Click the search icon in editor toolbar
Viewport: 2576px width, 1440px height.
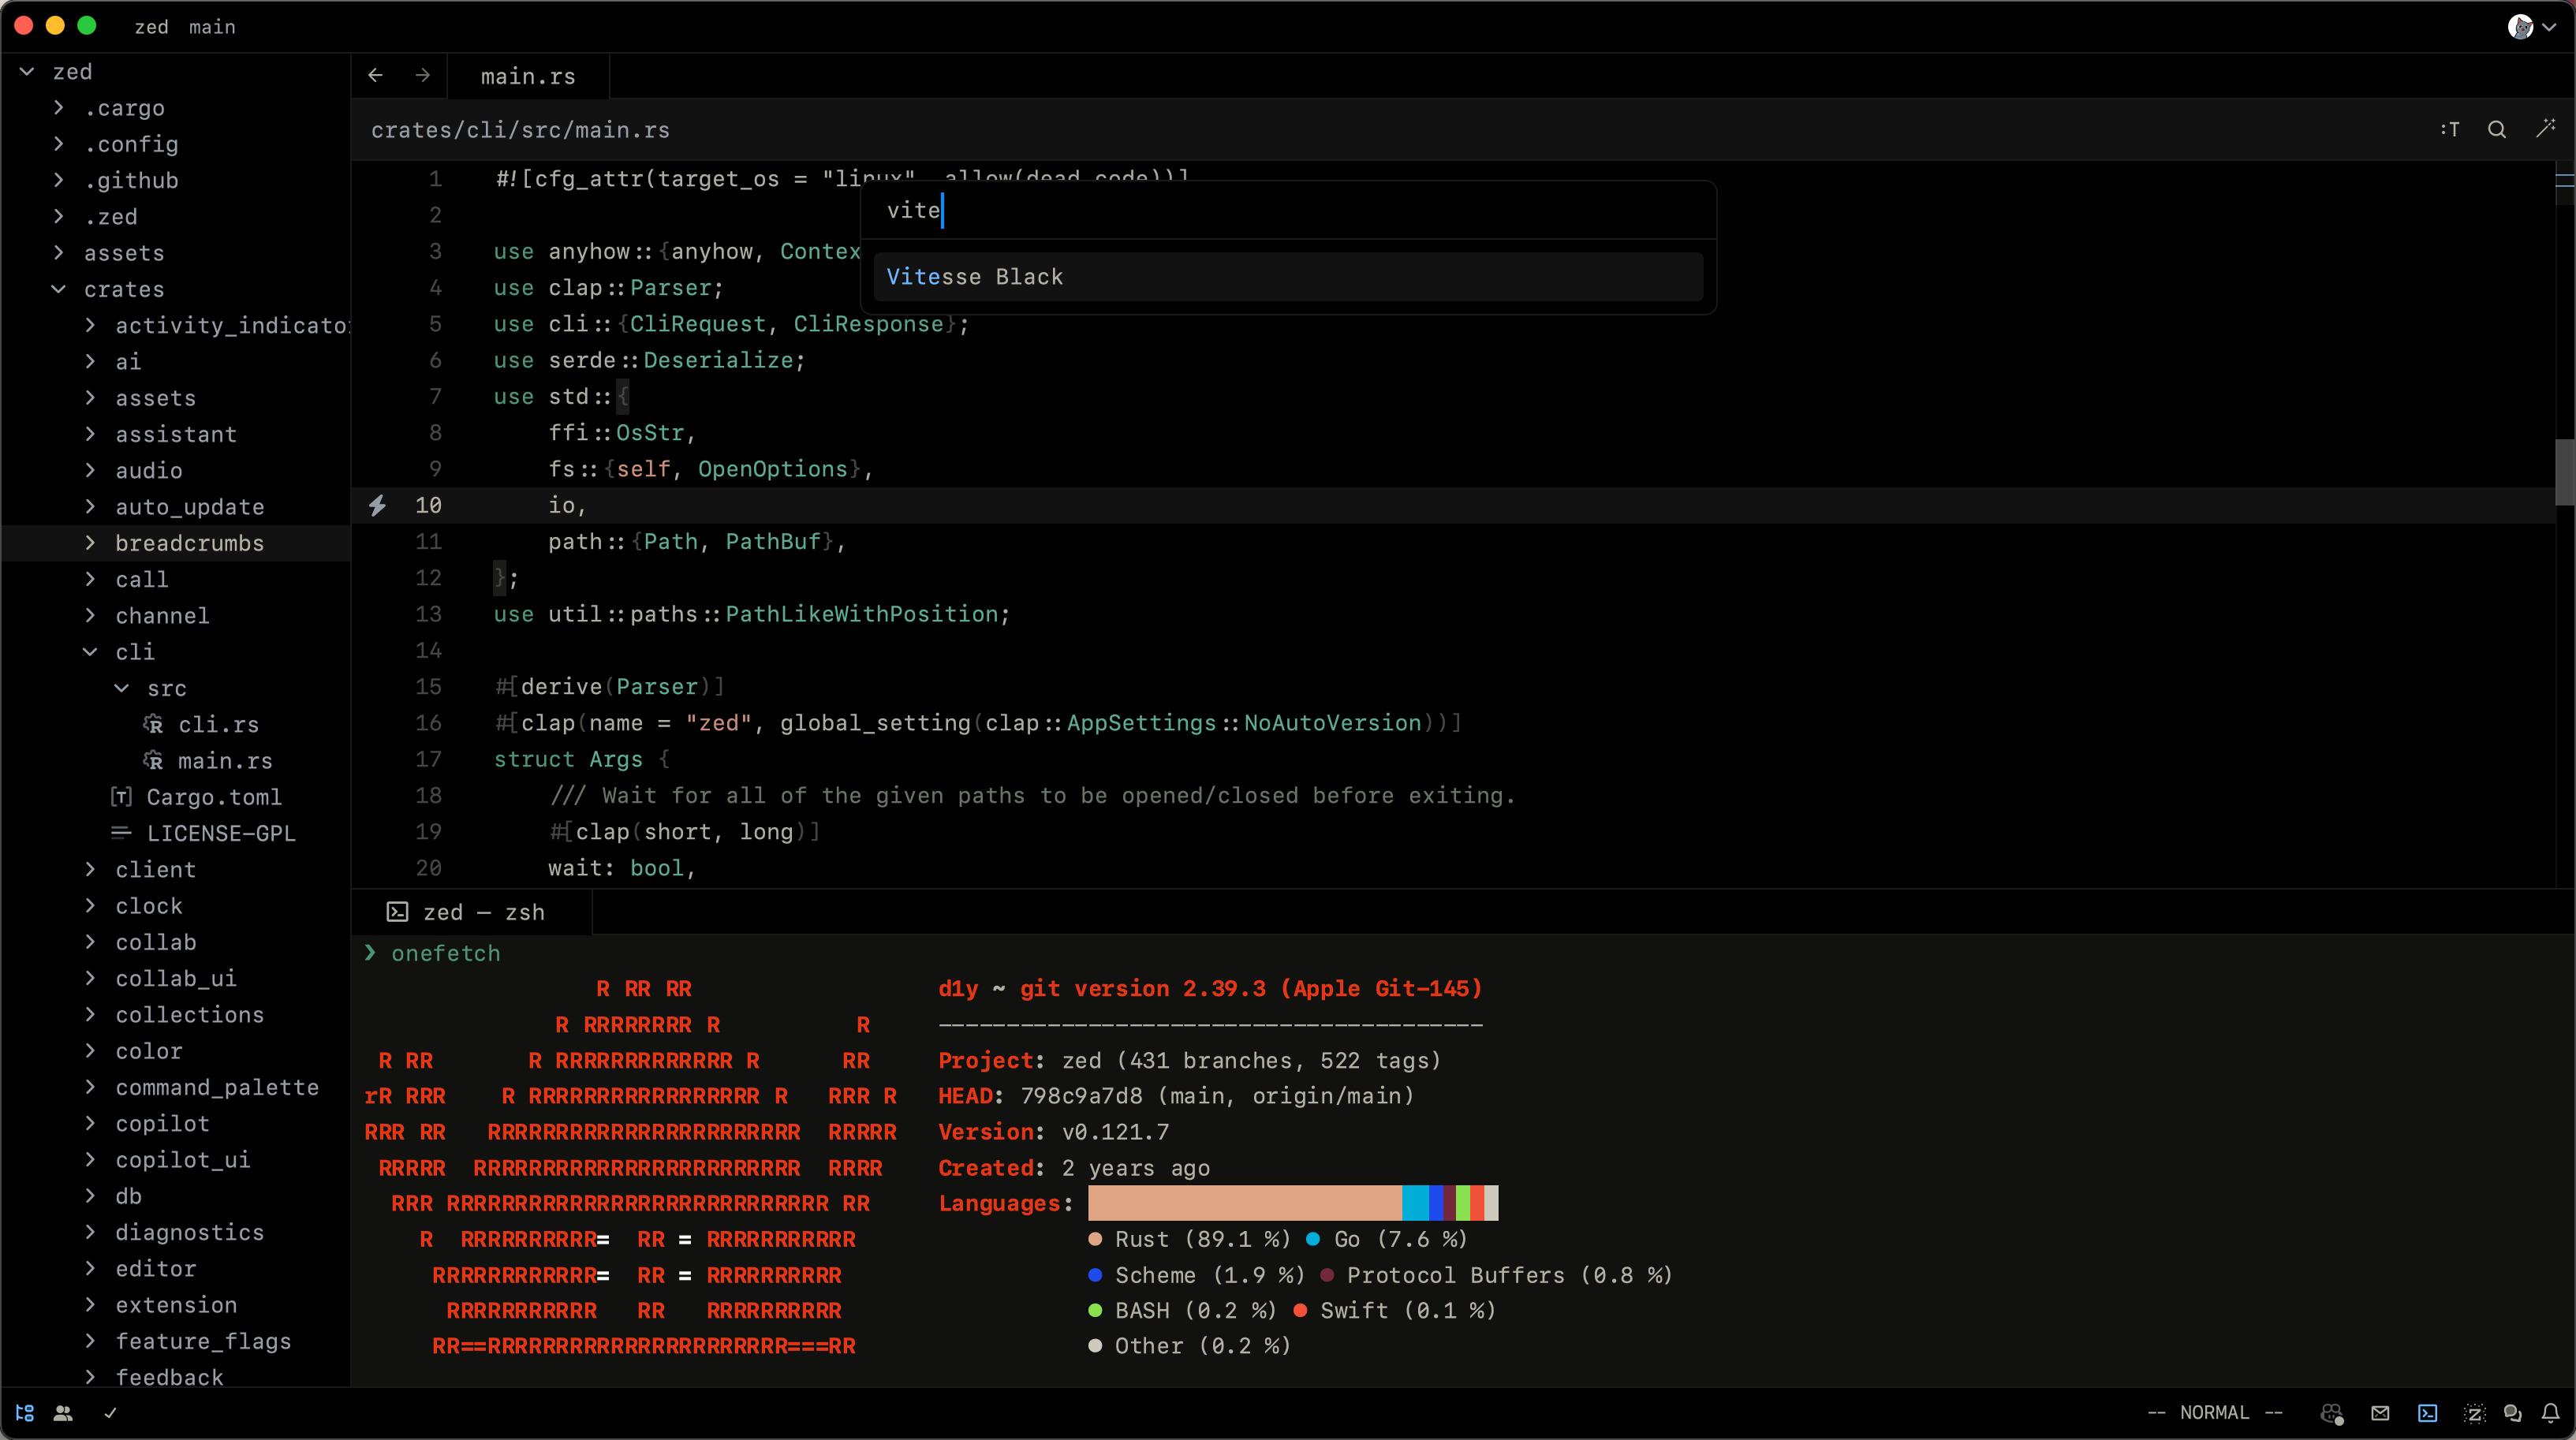coord(2497,130)
